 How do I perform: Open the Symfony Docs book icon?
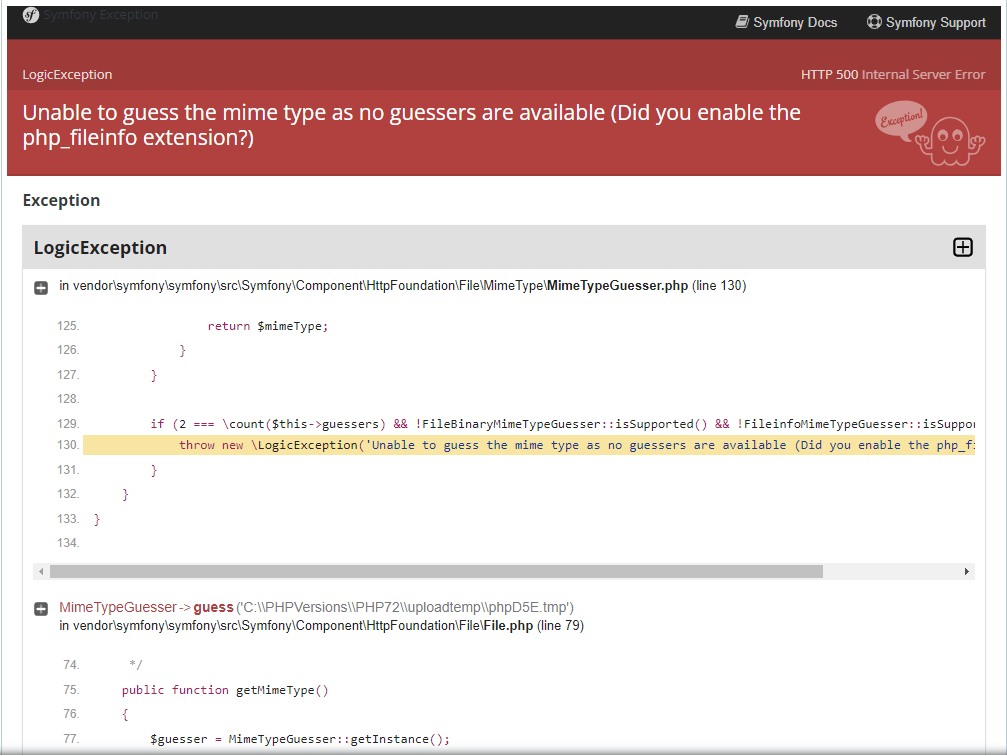point(742,22)
